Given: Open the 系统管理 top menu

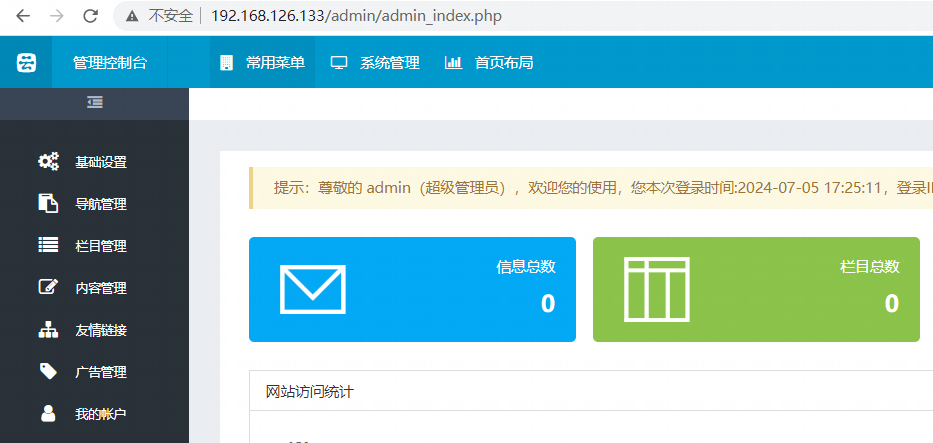Looking at the screenshot, I should pyautogui.click(x=390, y=62).
